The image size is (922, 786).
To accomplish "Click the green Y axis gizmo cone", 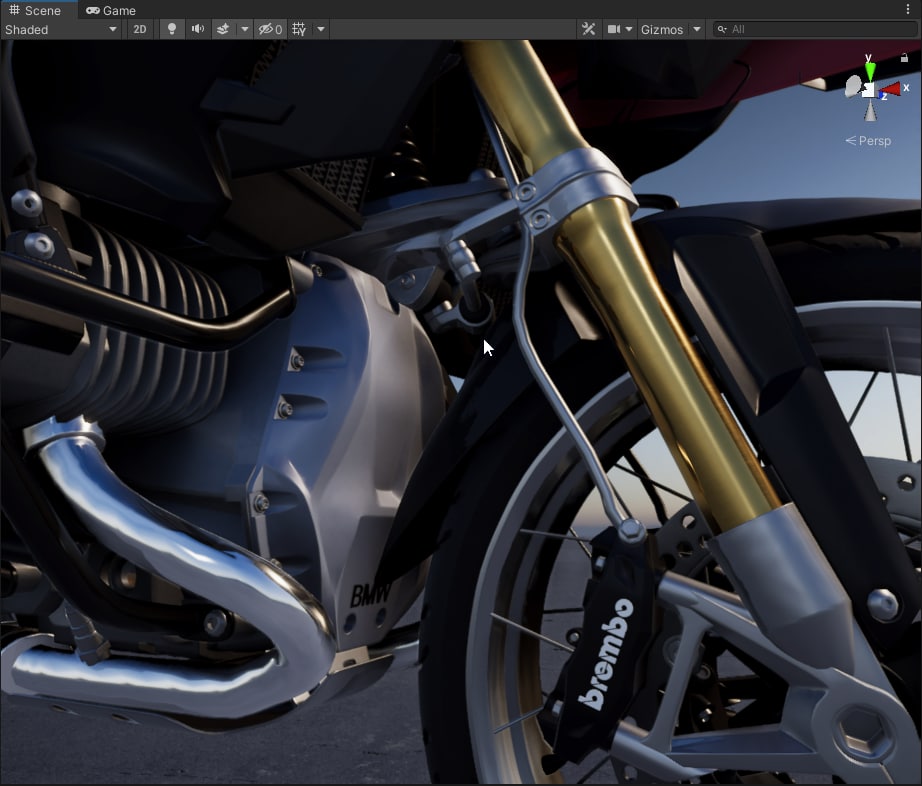I will pyautogui.click(x=870, y=69).
